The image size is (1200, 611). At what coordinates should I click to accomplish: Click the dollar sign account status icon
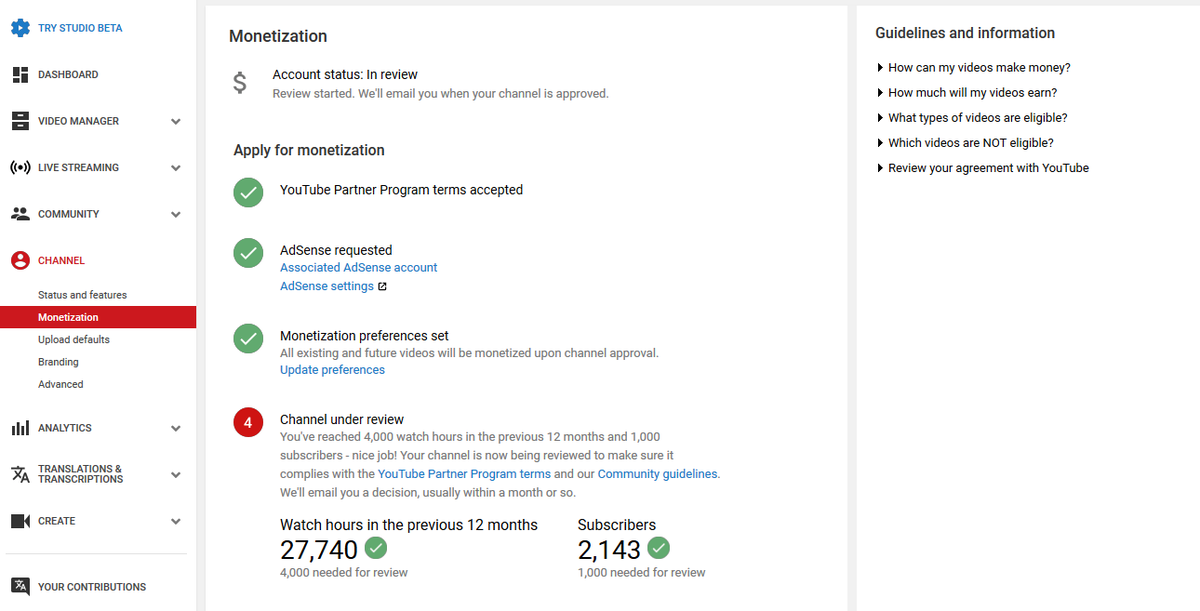[240, 83]
